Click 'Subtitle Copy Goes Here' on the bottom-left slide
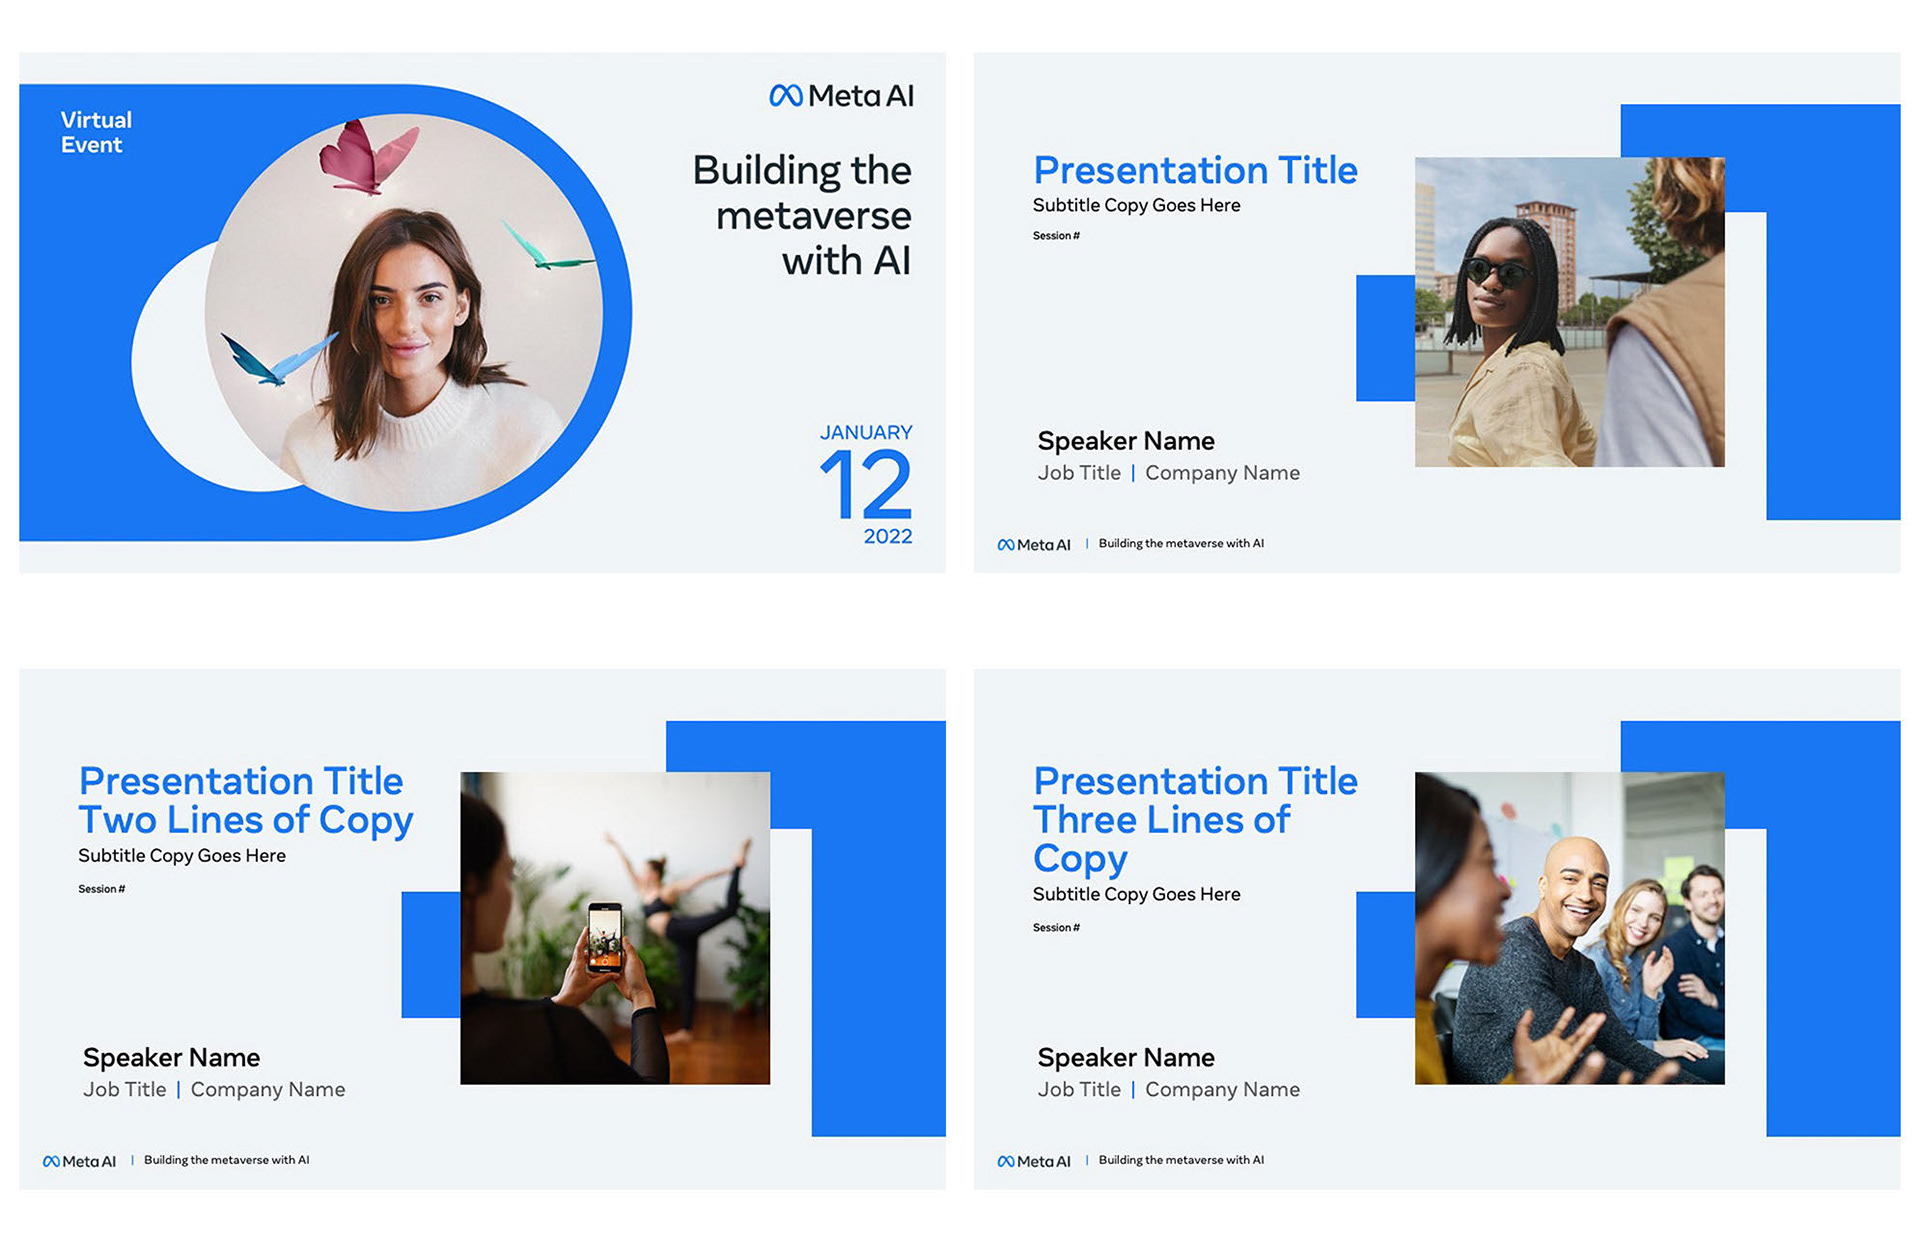The image size is (1920, 1242). point(182,856)
